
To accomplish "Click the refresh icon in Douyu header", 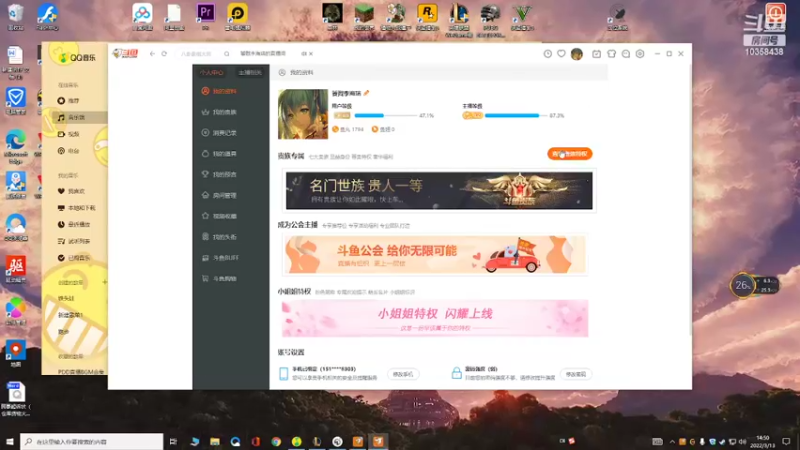I will [164, 54].
